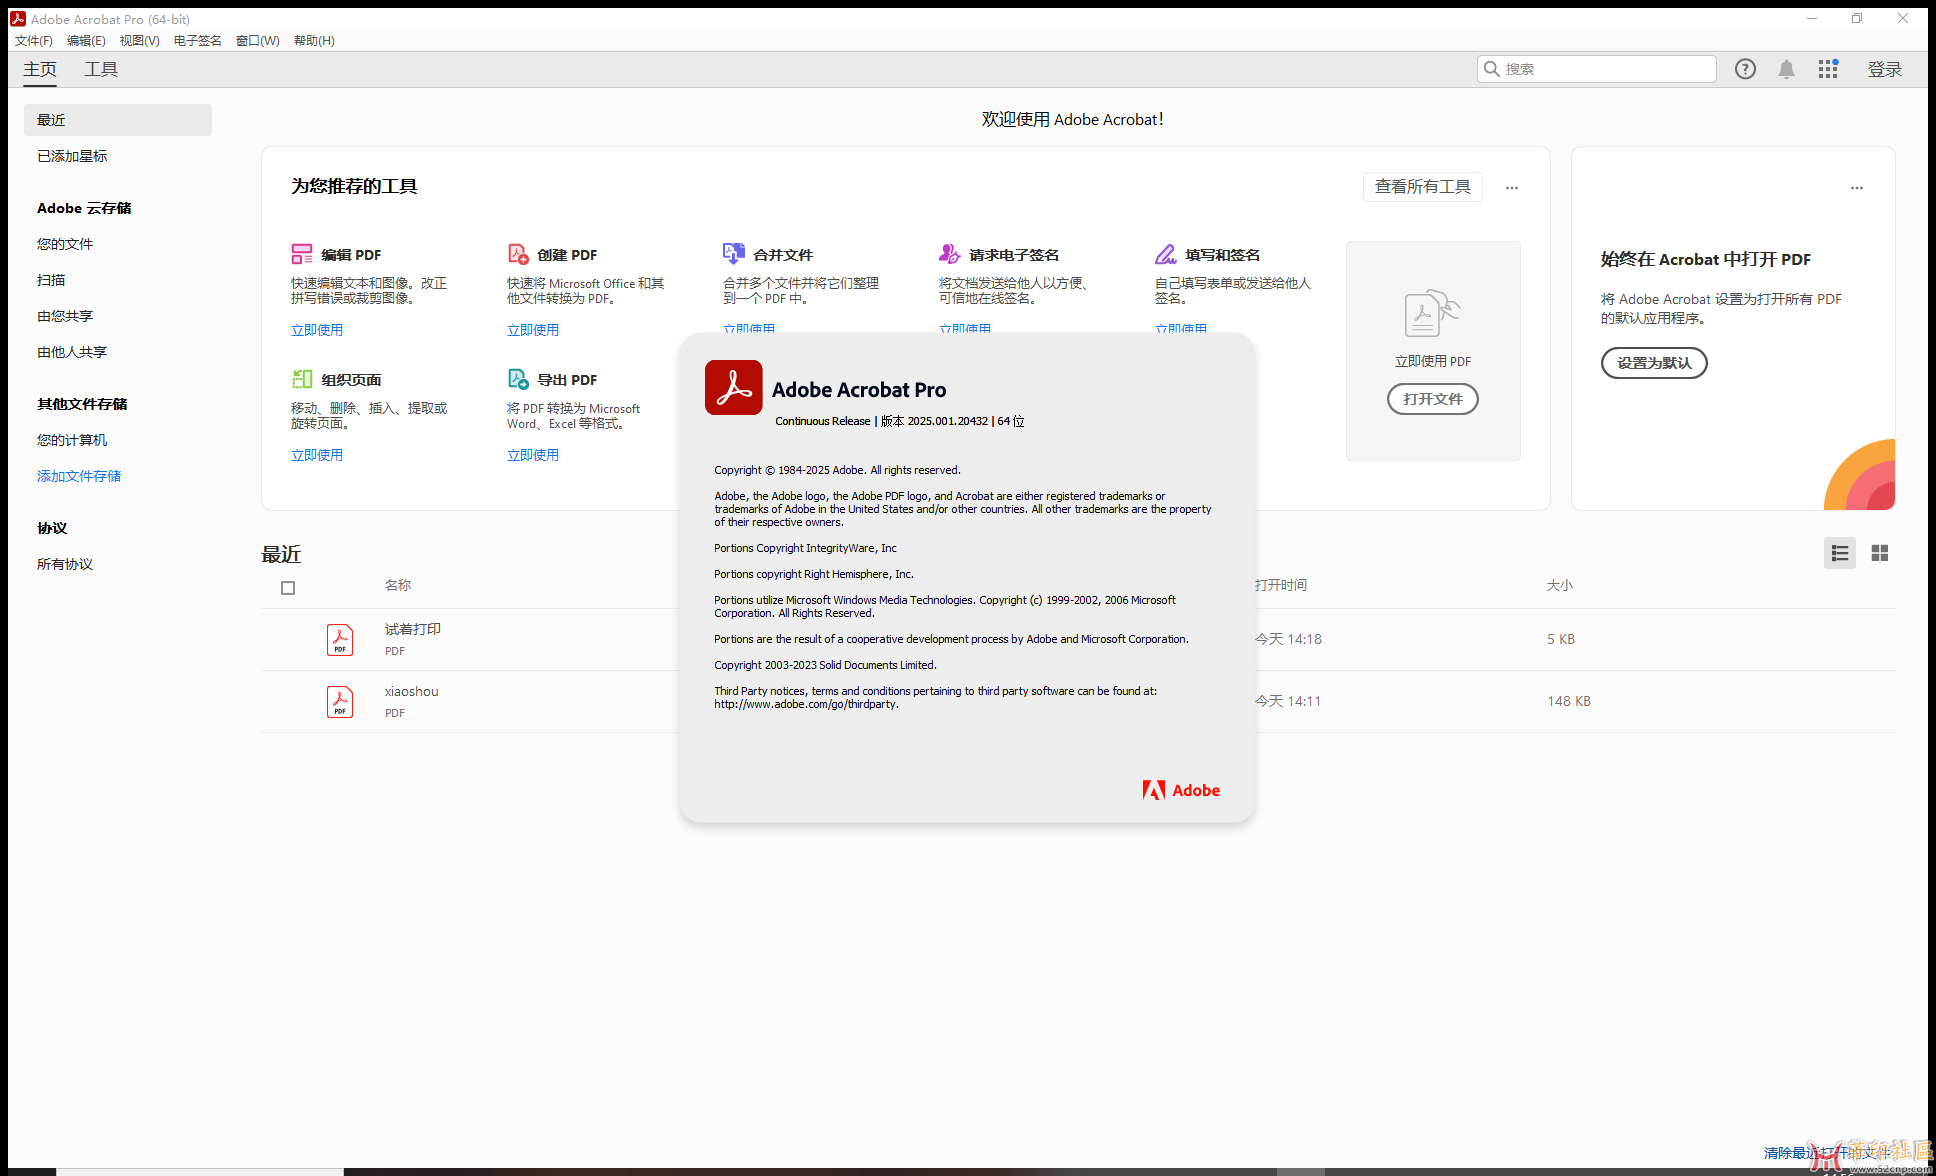Click the Acrobat title bar app icon

click(x=18, y=19)
